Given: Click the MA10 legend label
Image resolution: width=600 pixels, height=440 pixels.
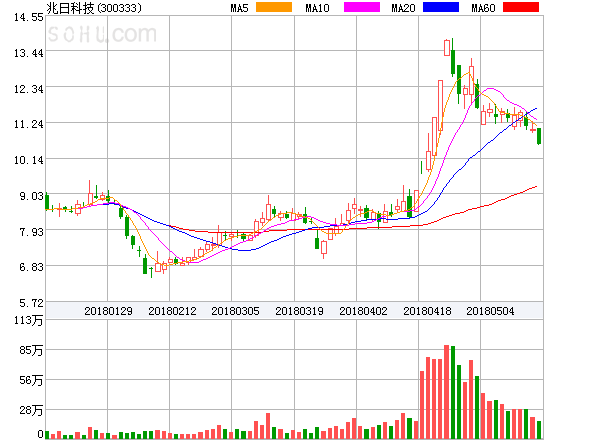Looking at the screenshot, I should (317, 8).
